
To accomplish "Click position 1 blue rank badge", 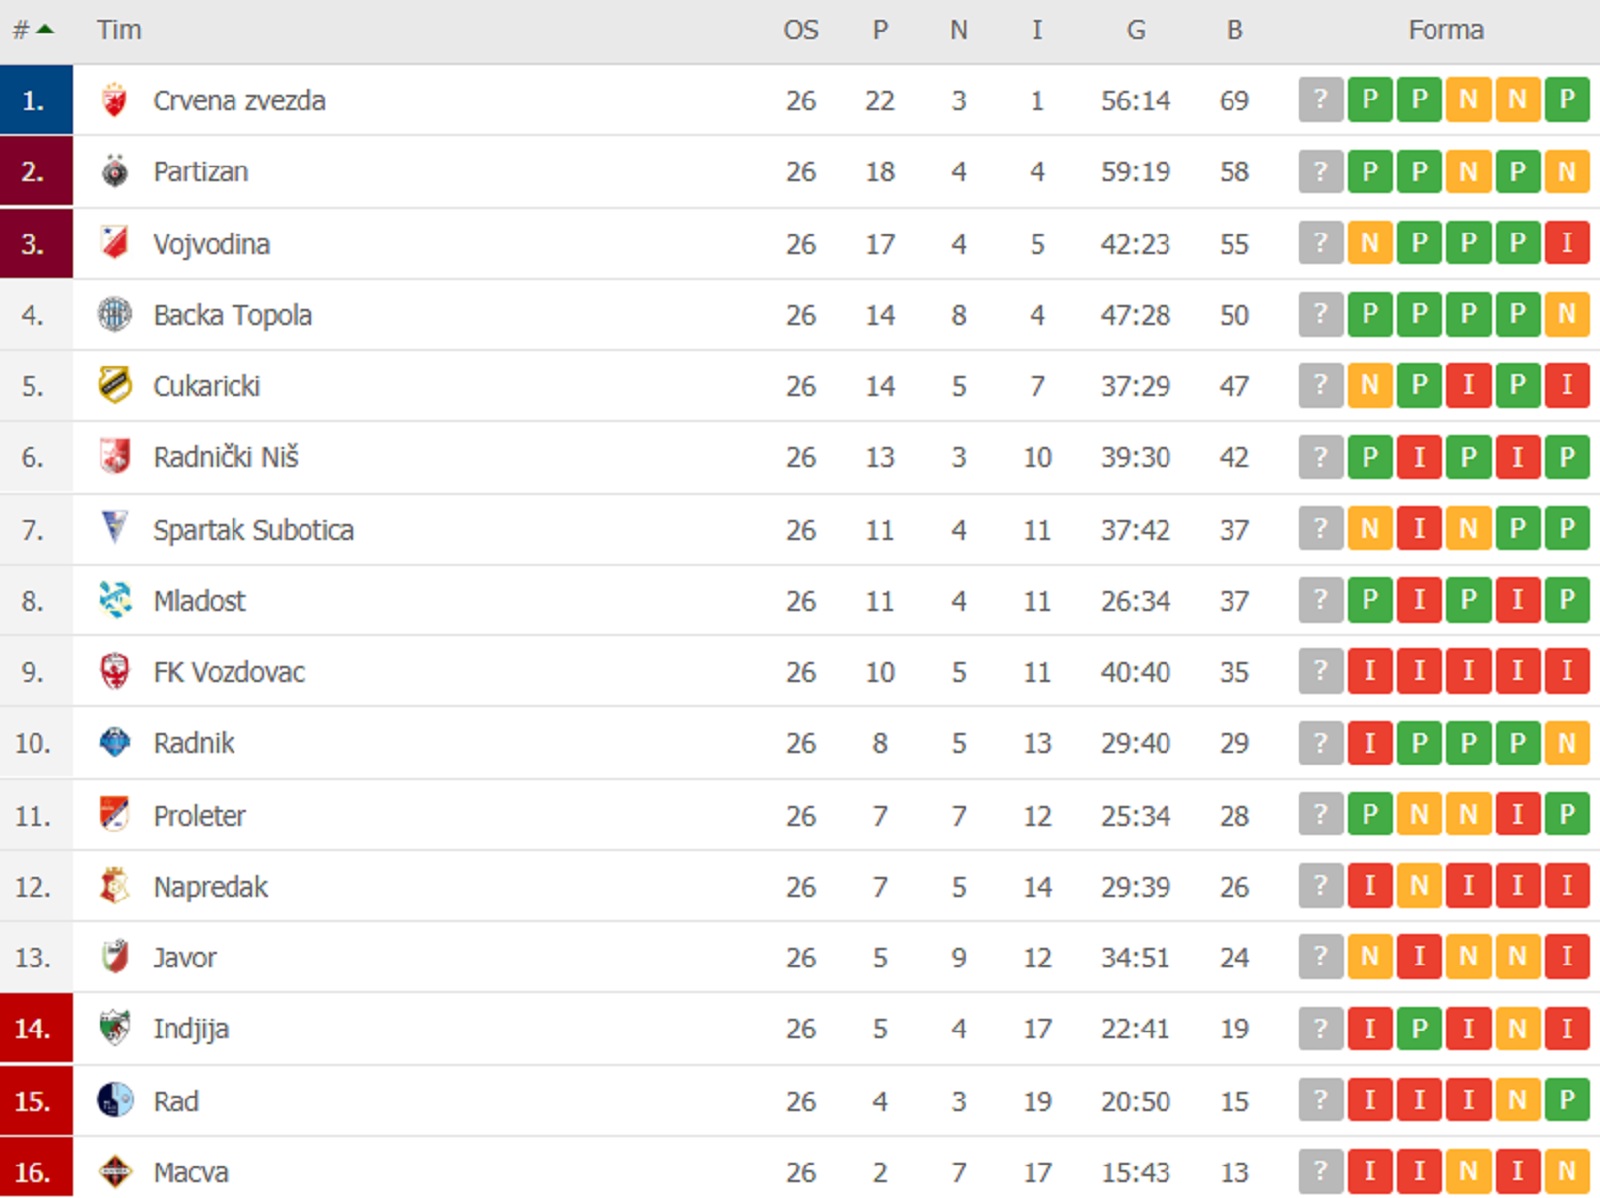I will 36,100.
